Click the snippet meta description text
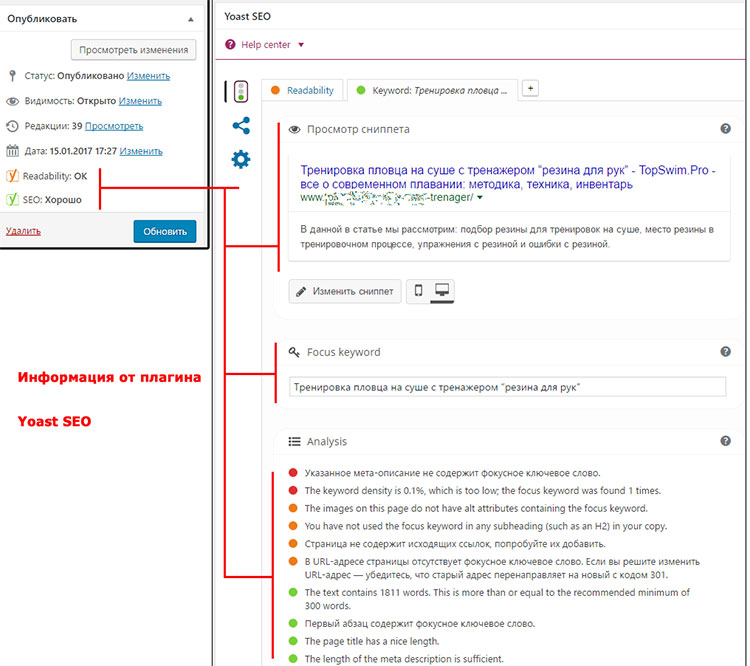 pos(507,237)
